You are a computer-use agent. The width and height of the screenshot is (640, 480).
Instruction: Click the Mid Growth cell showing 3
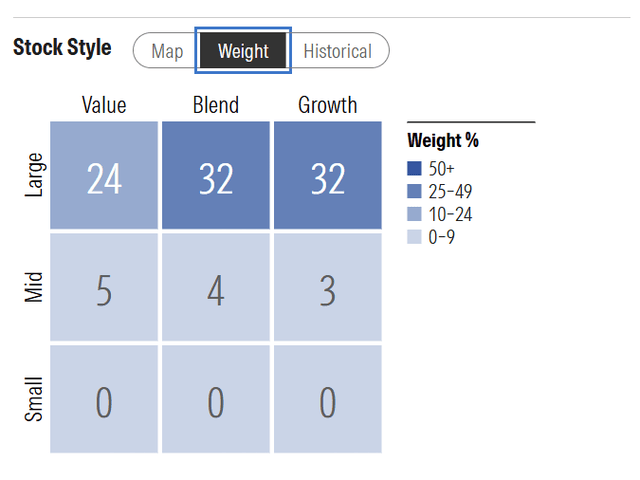point(327,288)
